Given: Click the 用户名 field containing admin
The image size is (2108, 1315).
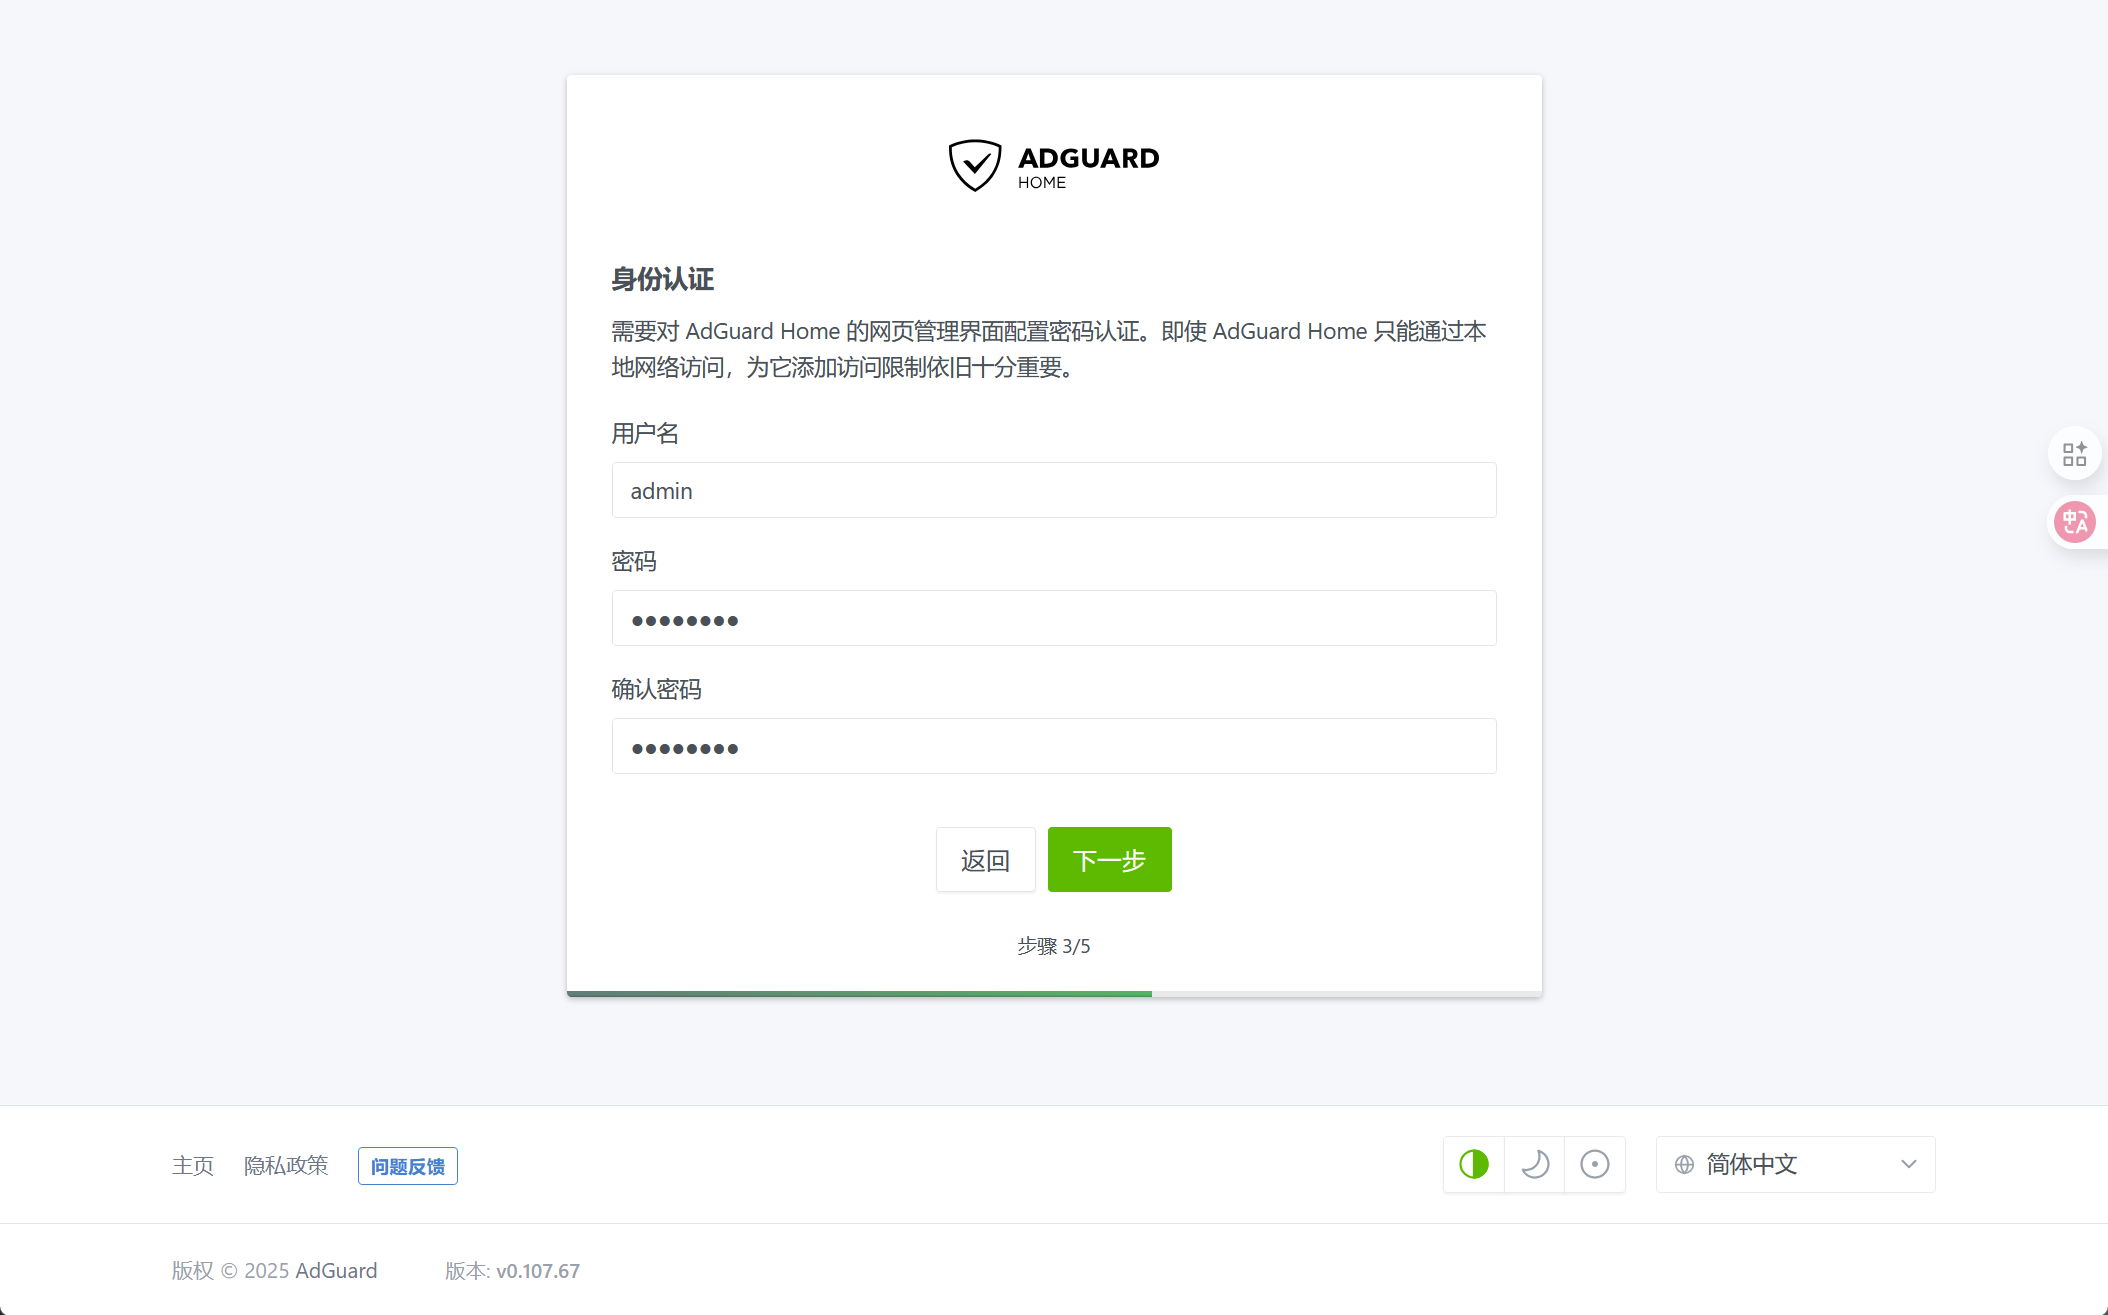Looking at the screenshot, I should (1053, 490).
